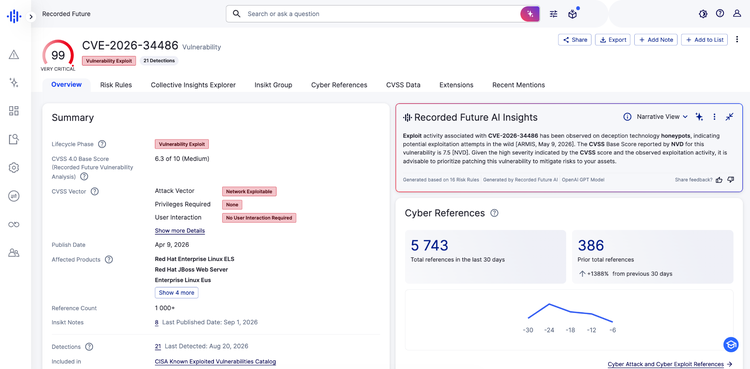
Task: Click the thumbs down feedback icon
Action: [730, 180]
